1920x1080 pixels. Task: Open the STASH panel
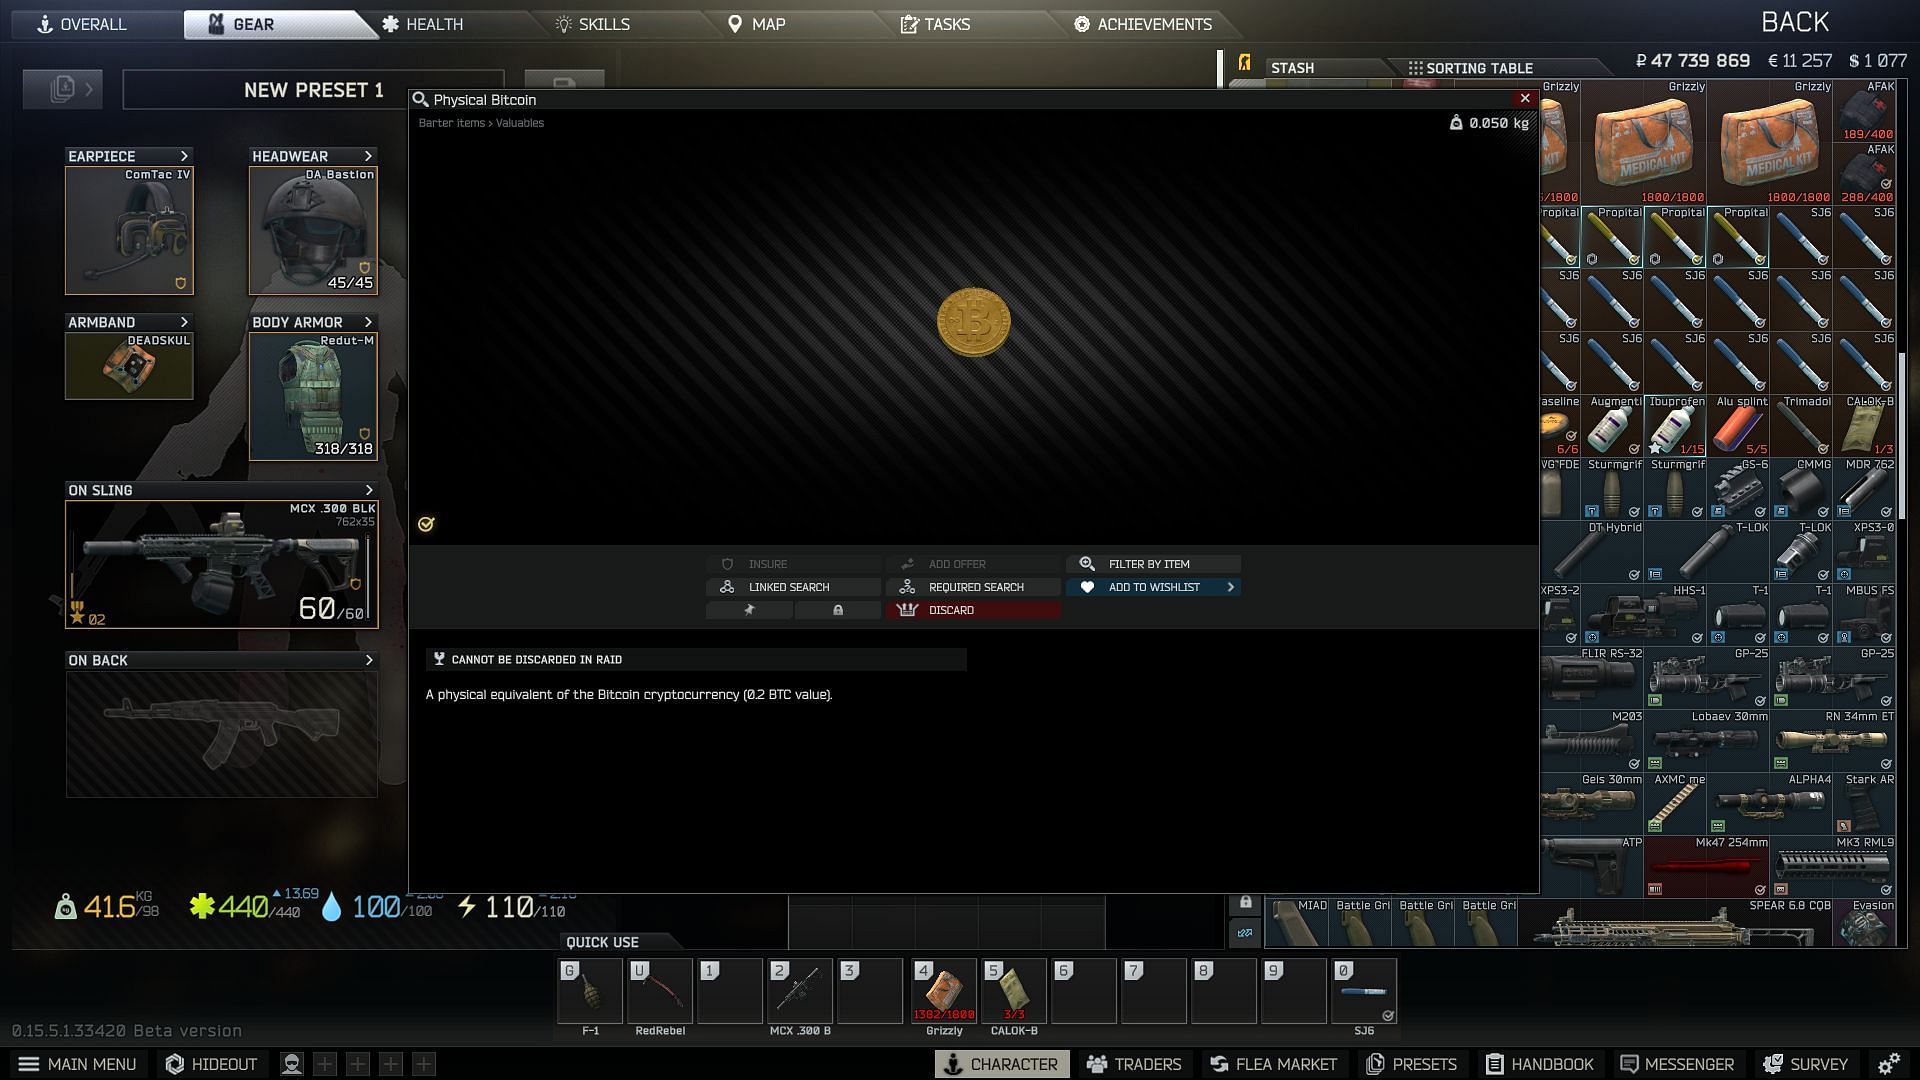[1291, 67]
